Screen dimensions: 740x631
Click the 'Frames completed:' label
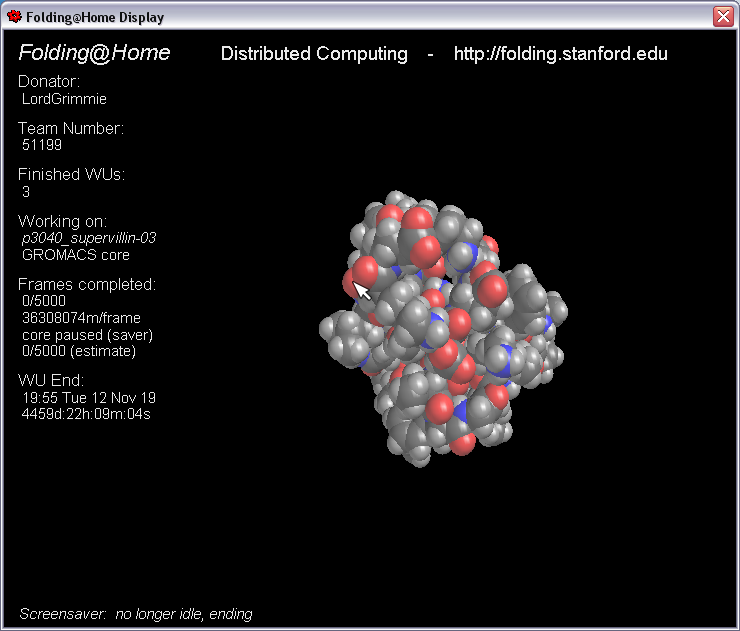click(x=87, y=285)
